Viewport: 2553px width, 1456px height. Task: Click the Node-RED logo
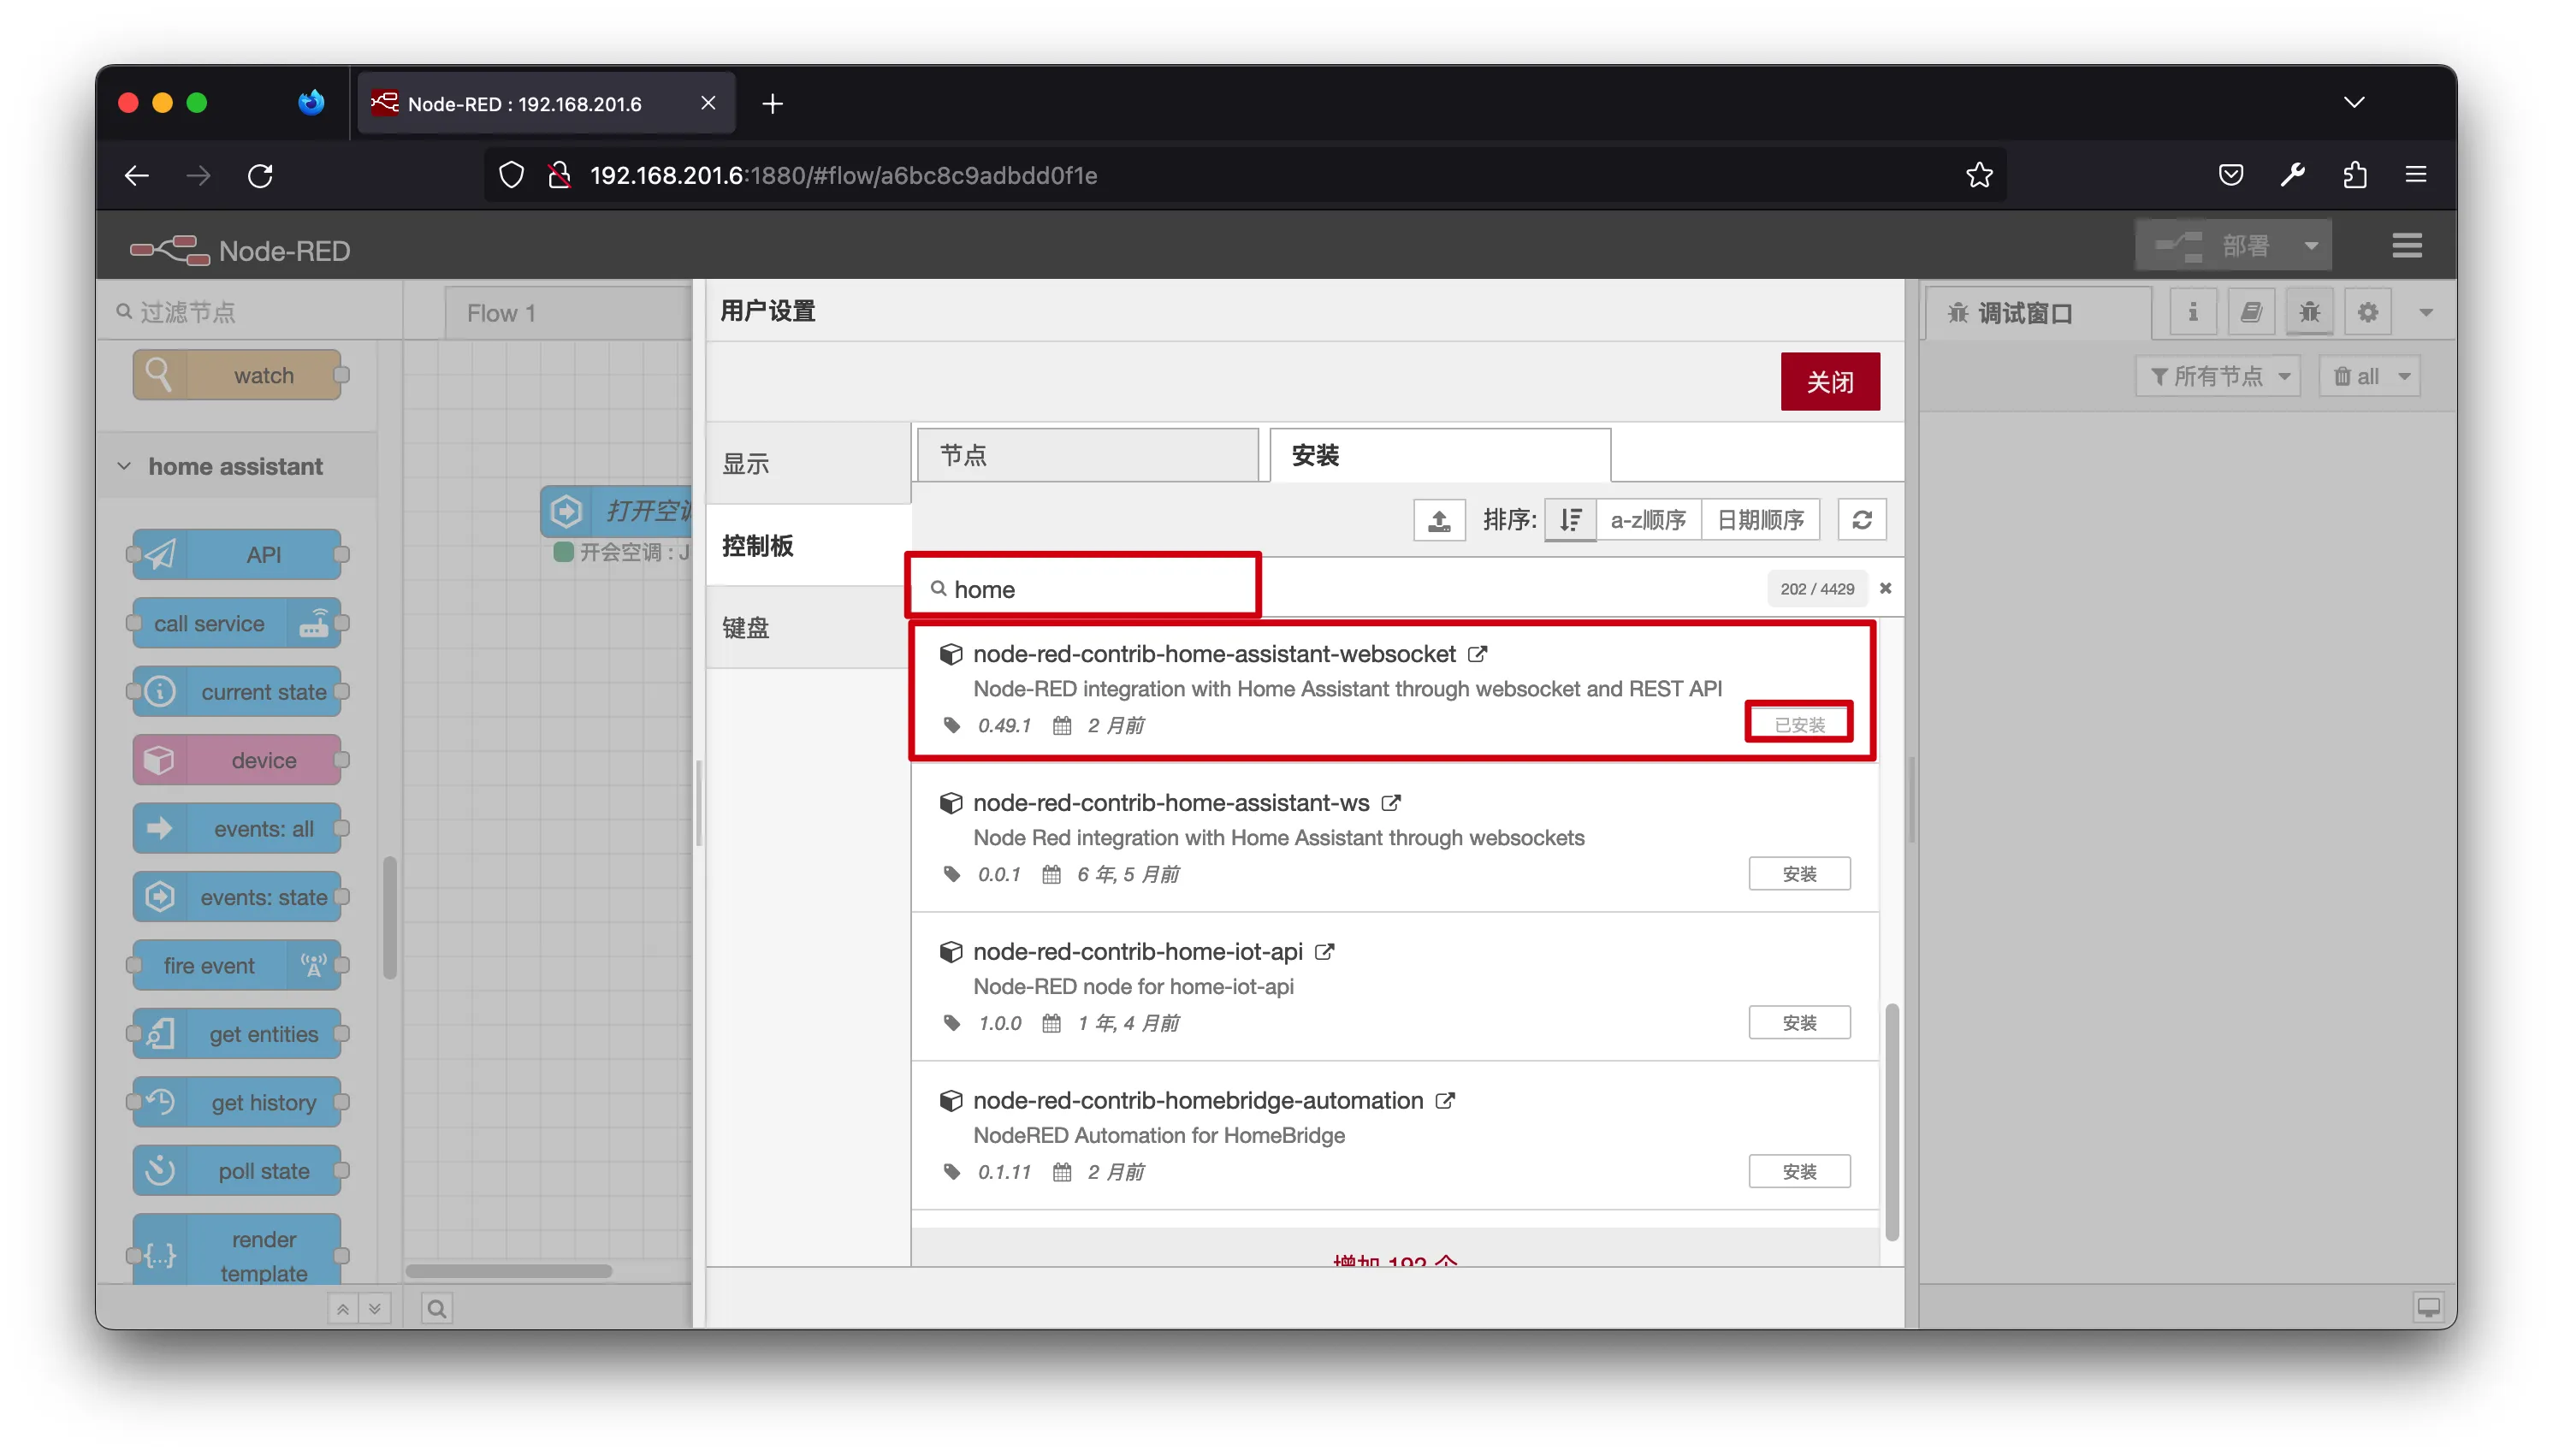click(240, 250)
